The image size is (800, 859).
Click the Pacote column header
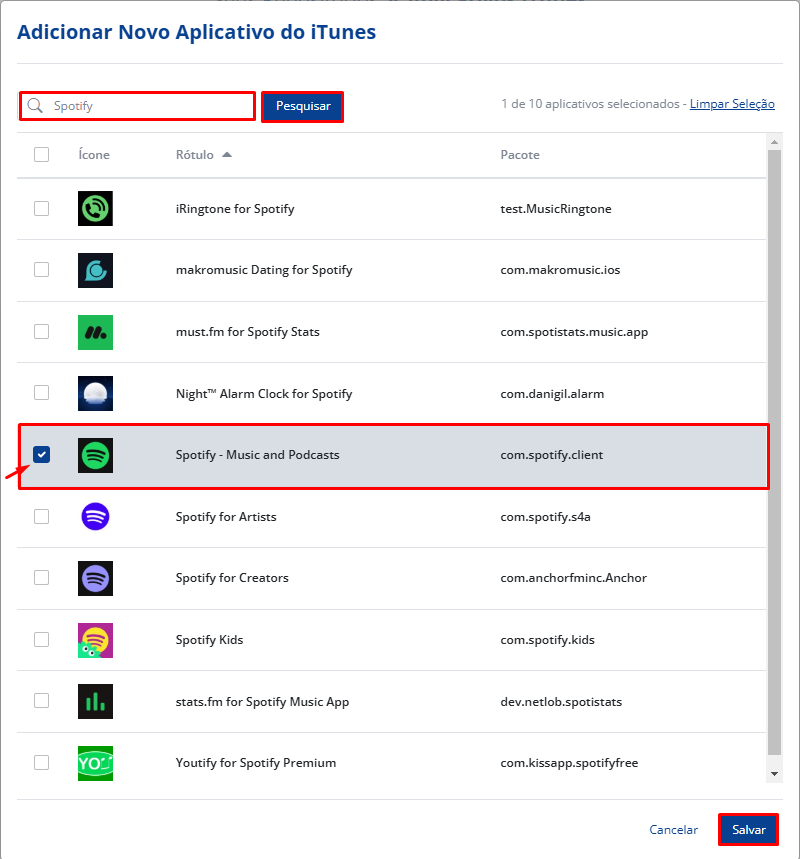click(520, 155)
